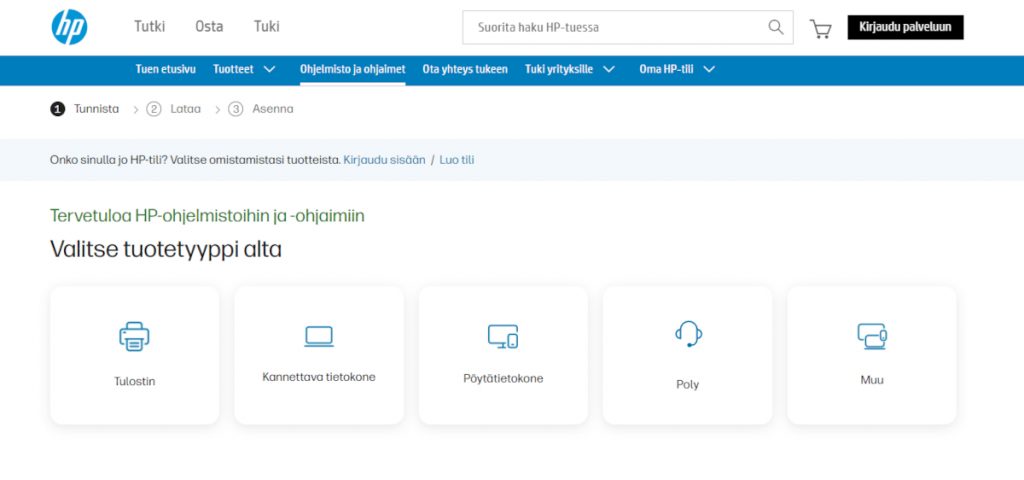Click Luo tili link

click(456, 160)
